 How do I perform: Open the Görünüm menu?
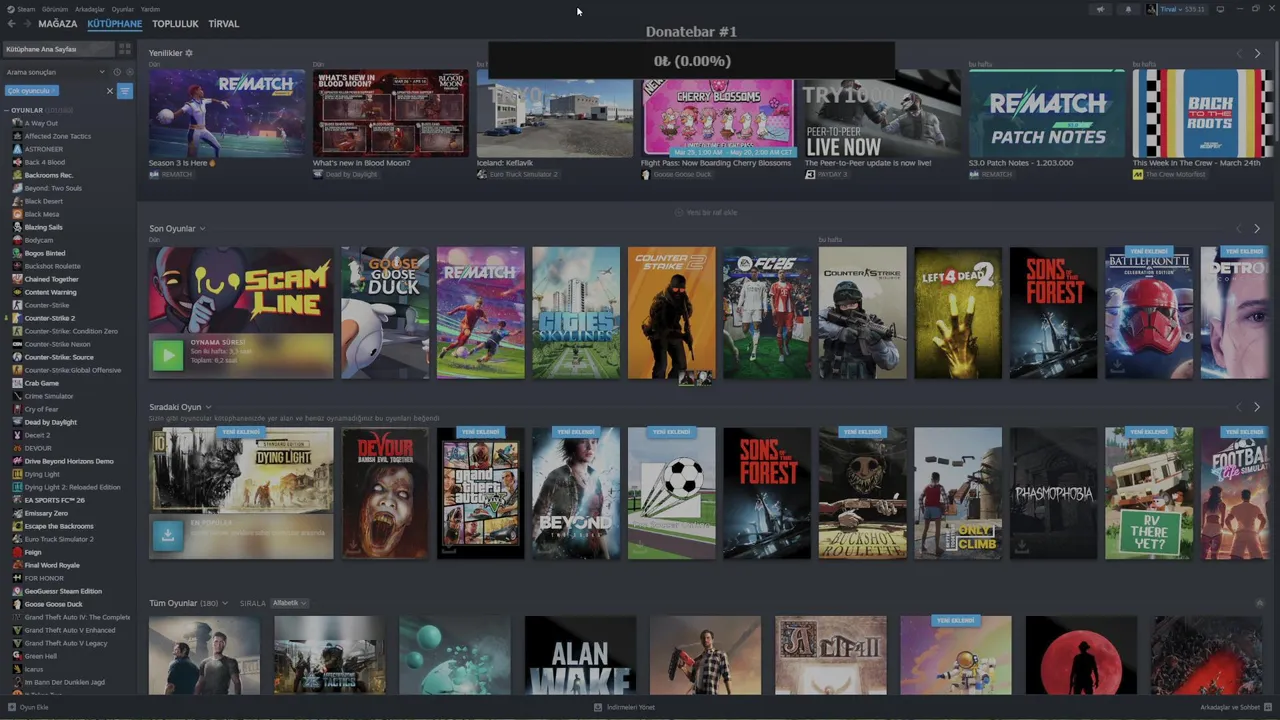click(55, 9)
